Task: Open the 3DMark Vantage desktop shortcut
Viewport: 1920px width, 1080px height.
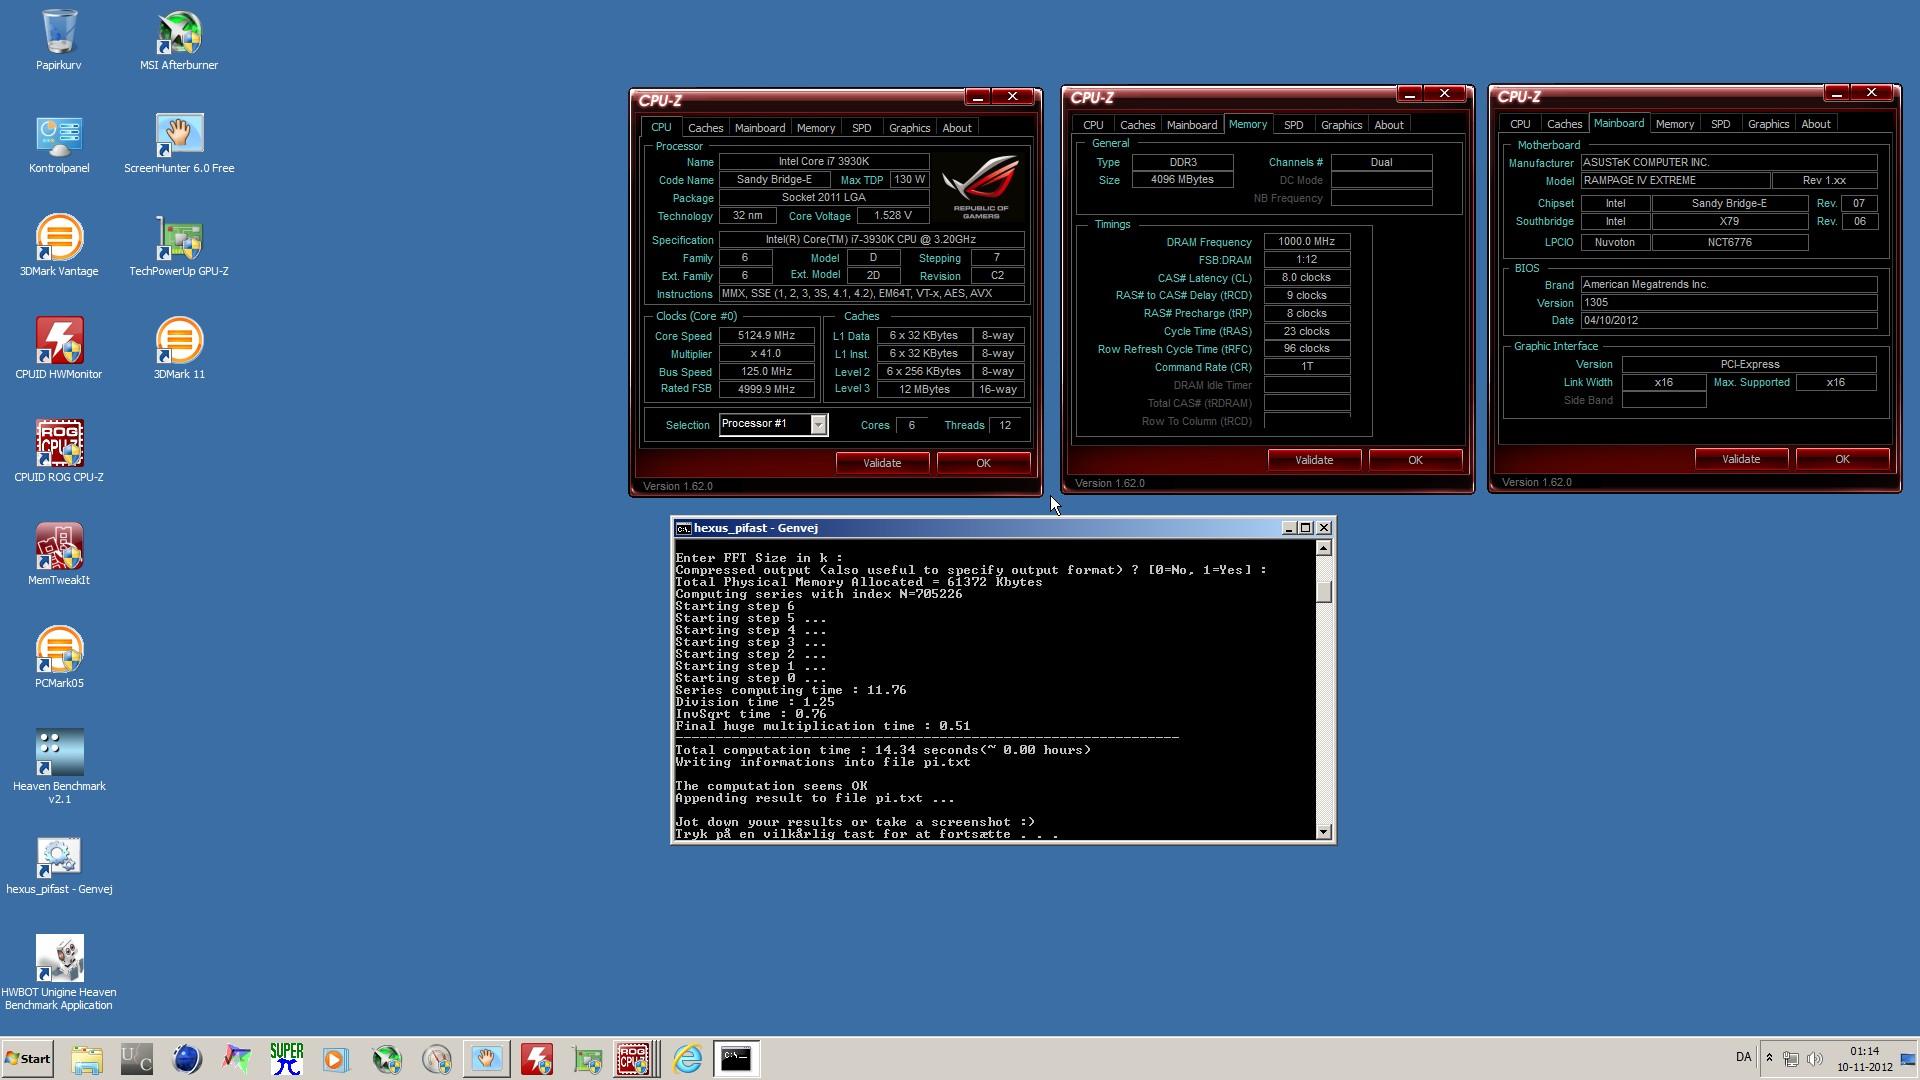Action: click(59, 247)
